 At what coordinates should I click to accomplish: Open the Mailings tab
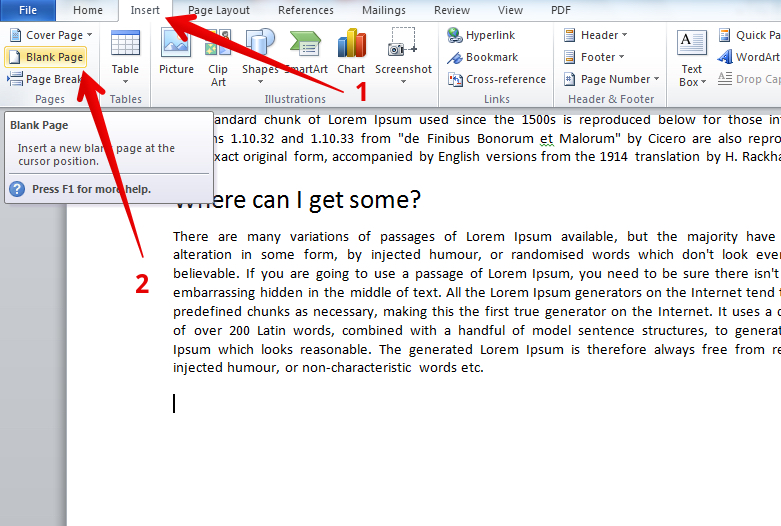[x=384, y=10]
